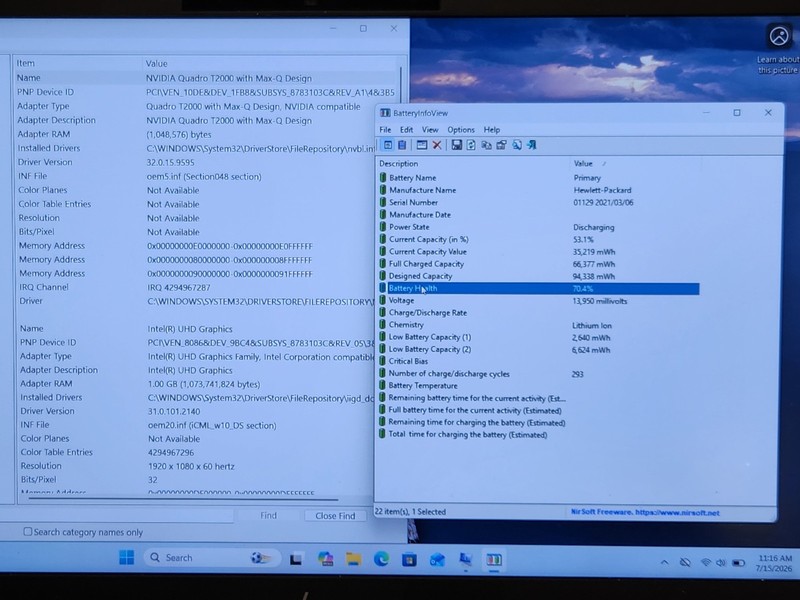
Task: Save selected items with floppy disk icon
Action: 456,145
